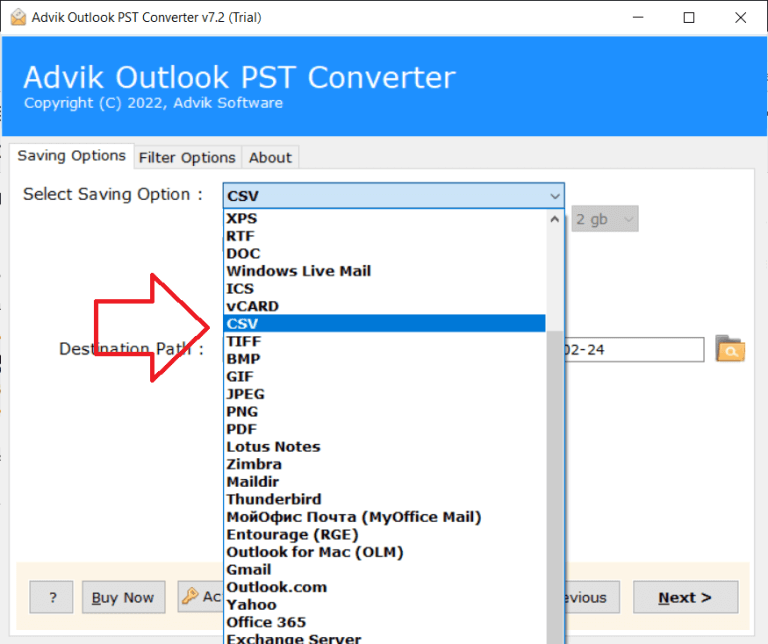Pick Zimbra from the dropdown
The image size is (768, 644).
point(384,464)
